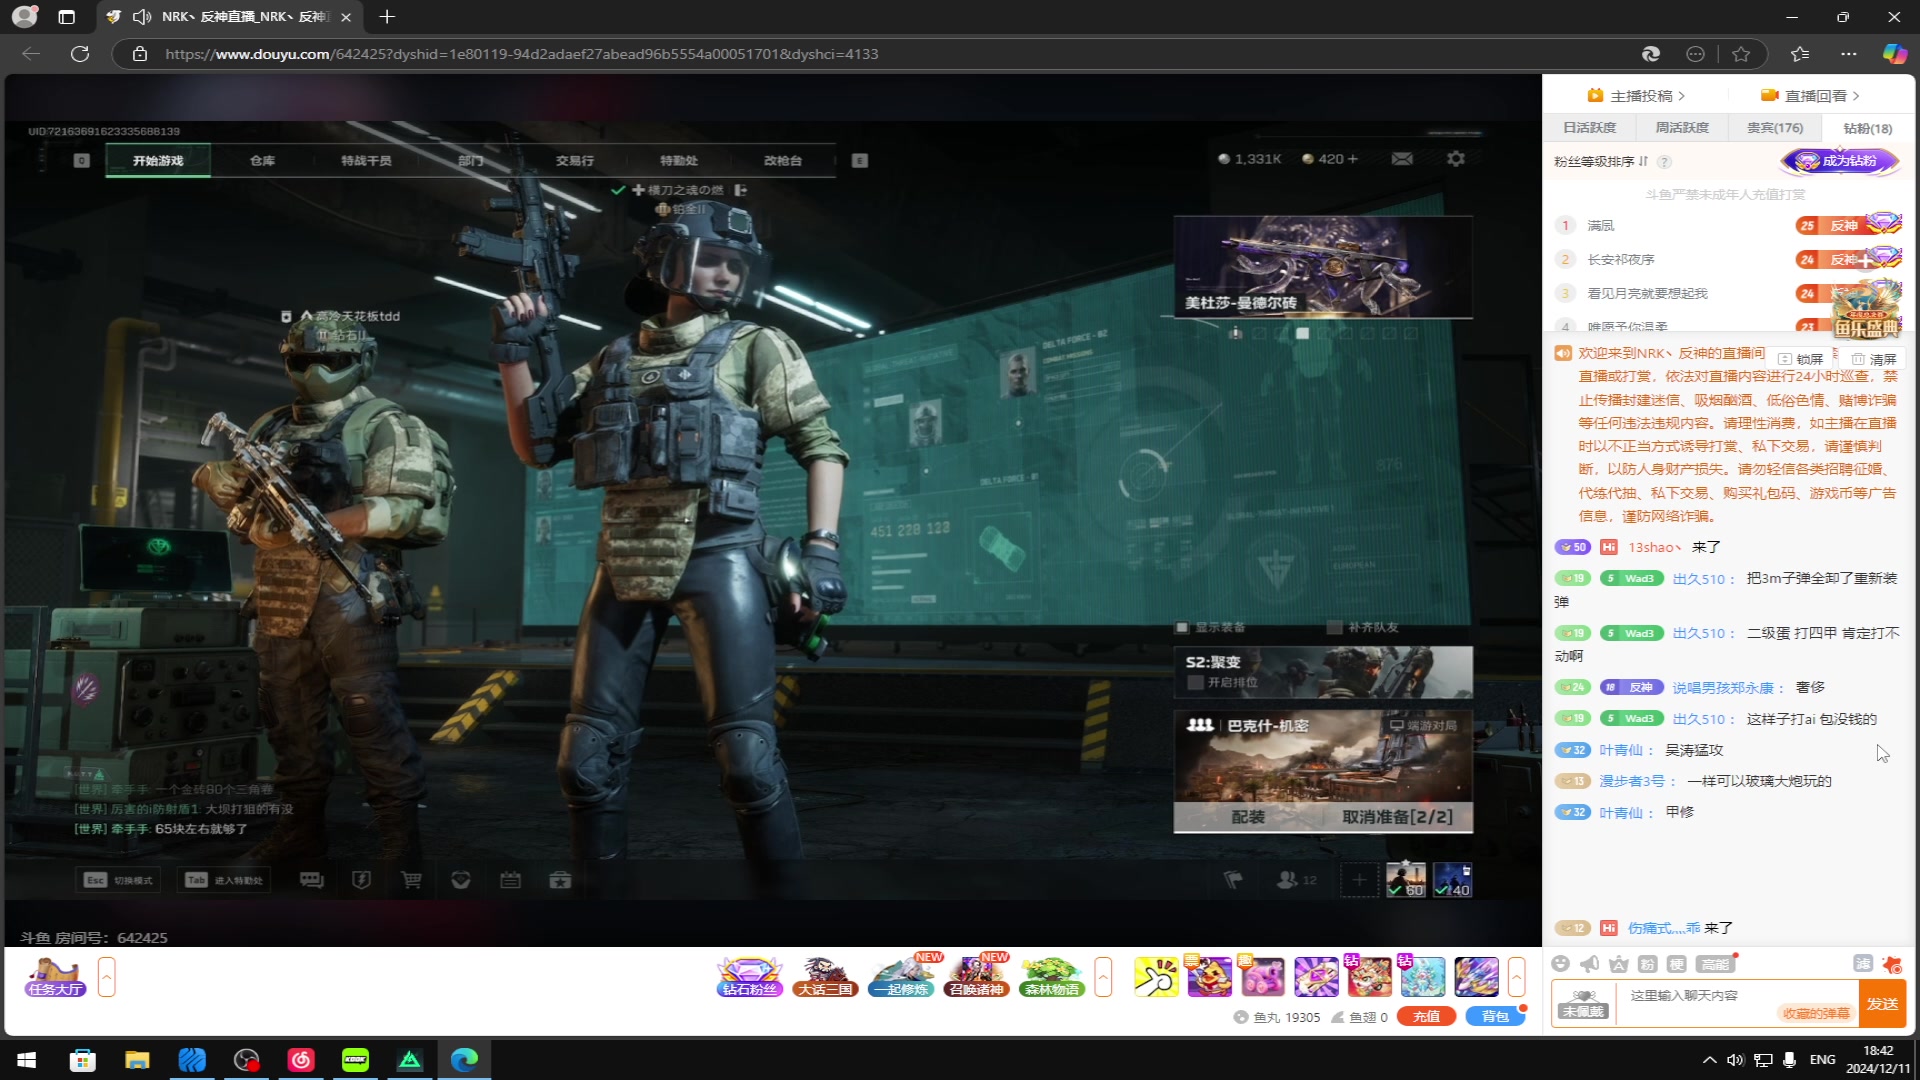Screen dimensions: 1920x1080
Task: Toggle the 补齐队友 fill teammates checkbox
Action: [1334, 628]
